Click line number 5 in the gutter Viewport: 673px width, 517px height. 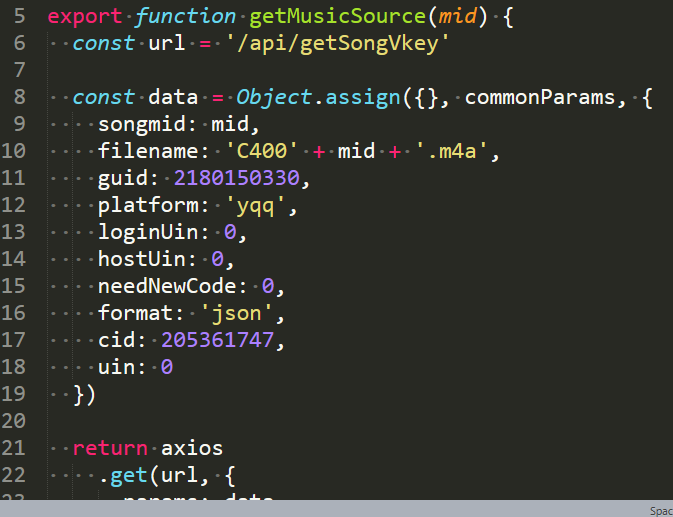pyautogui.click(x=20, y=16)
